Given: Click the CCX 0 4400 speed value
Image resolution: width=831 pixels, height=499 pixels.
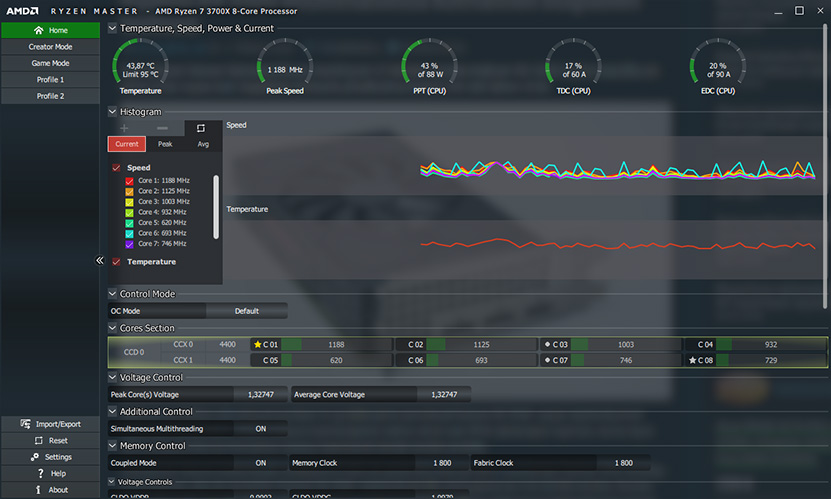Looking at the screenshot, I should point(227,344).
